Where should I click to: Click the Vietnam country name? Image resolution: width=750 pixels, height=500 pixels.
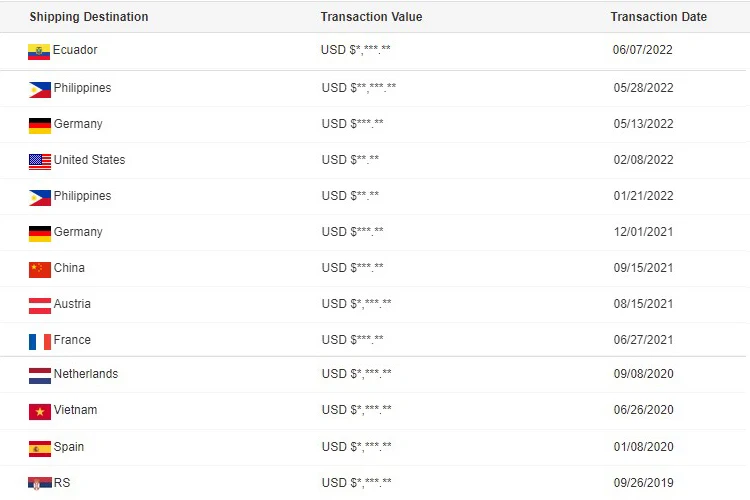[76, 410]
